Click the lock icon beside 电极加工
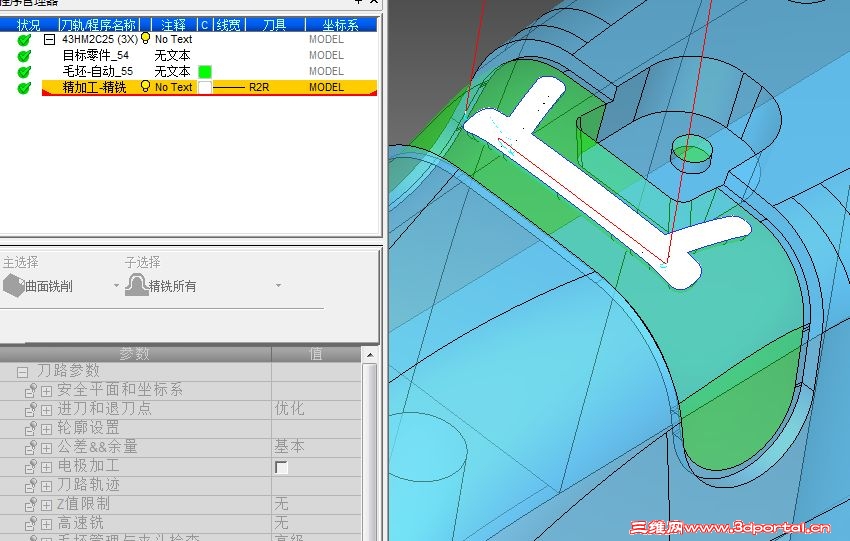 pos(31,466)
